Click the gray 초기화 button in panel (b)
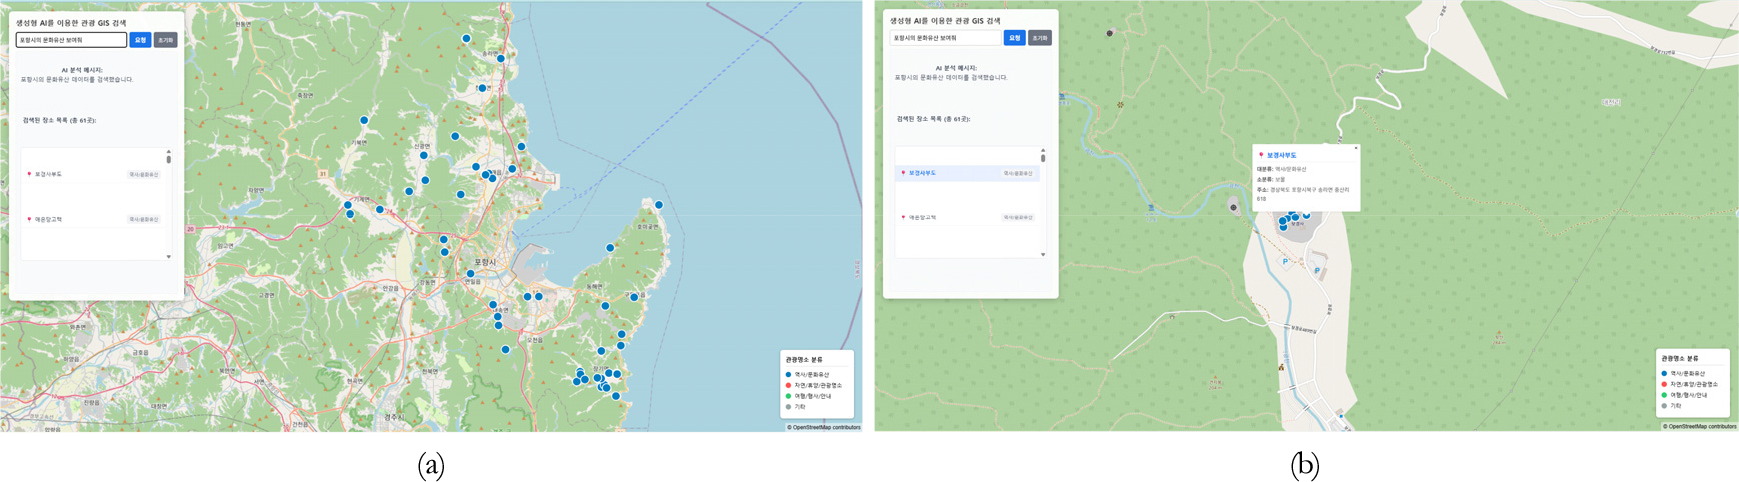 [x=1040, y=38]
